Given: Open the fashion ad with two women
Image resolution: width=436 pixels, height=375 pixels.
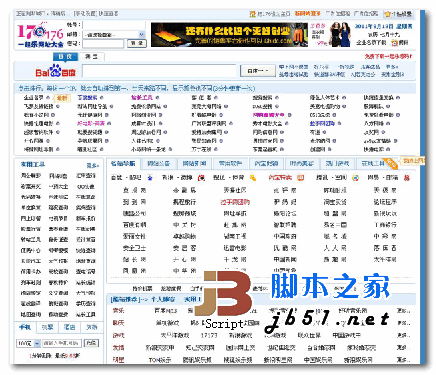Looking at the screenshot, I should coord(331,35).
